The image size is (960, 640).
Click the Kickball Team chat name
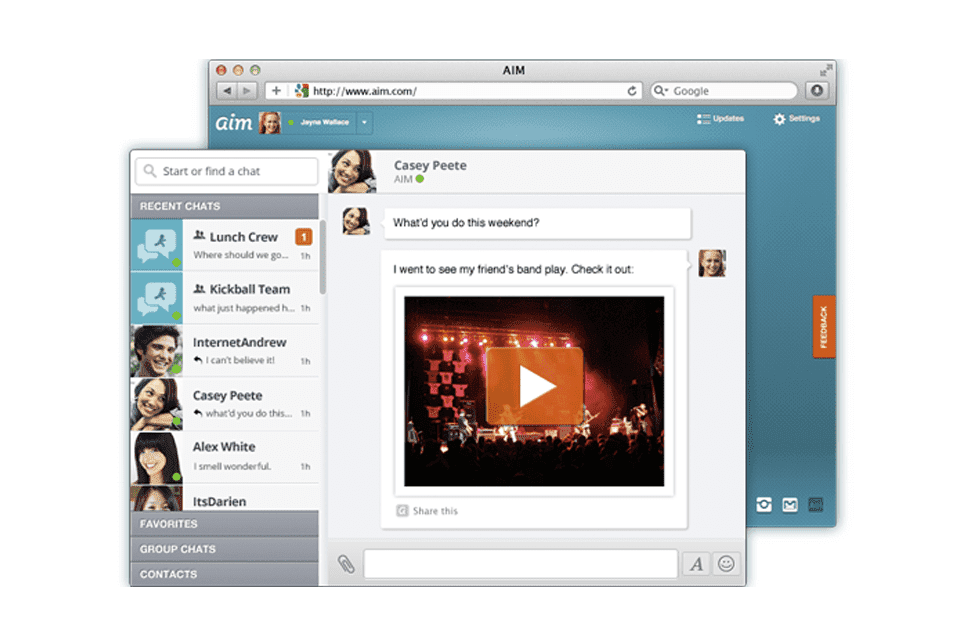point(250,289)
